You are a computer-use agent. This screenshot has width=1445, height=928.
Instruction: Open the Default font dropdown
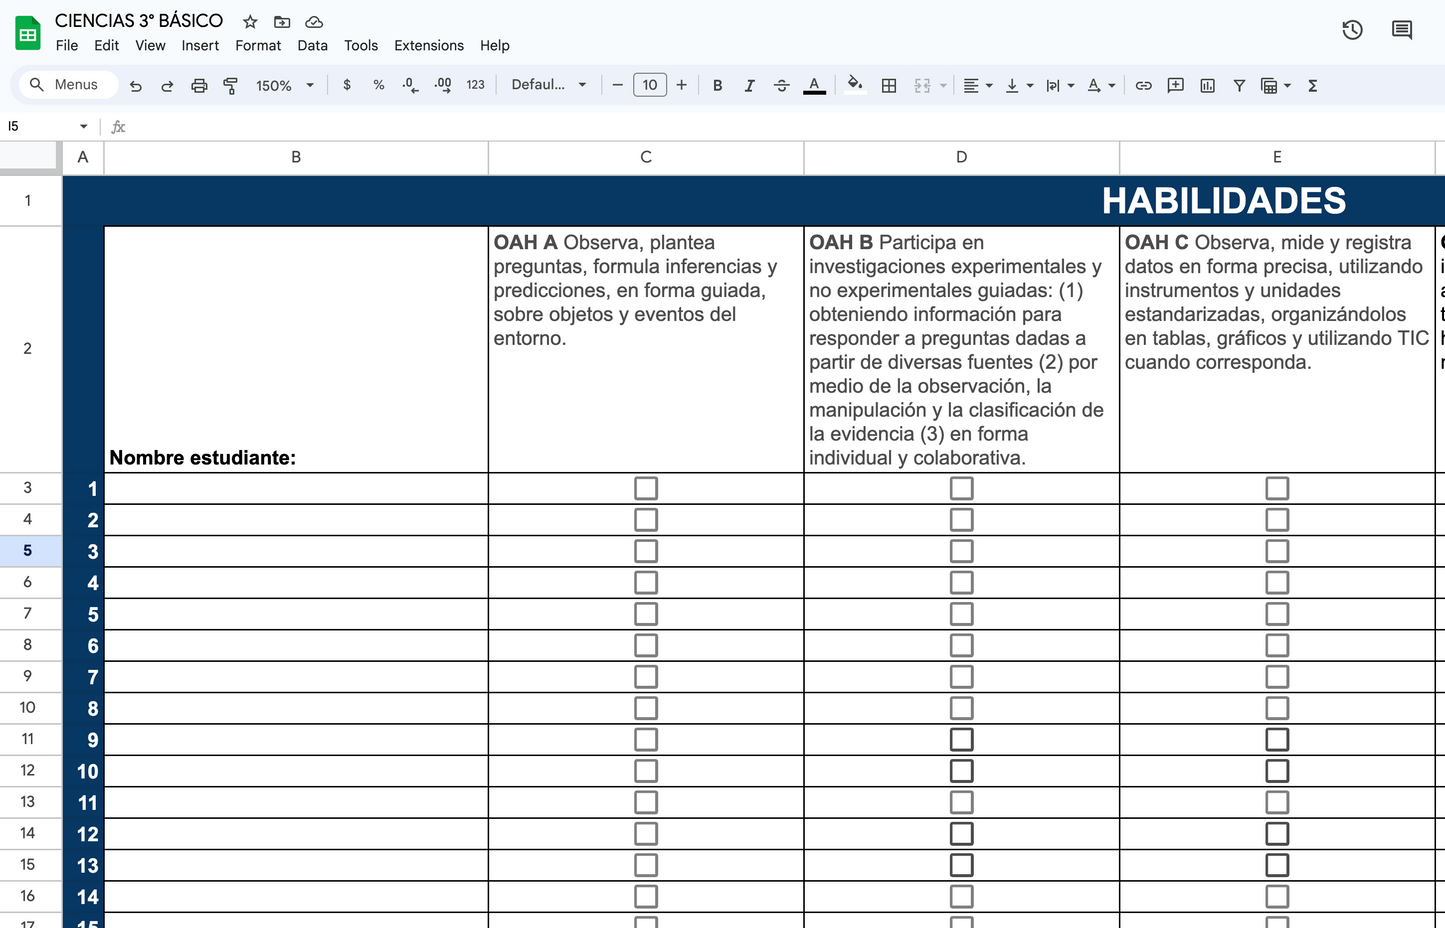point(548,85)
